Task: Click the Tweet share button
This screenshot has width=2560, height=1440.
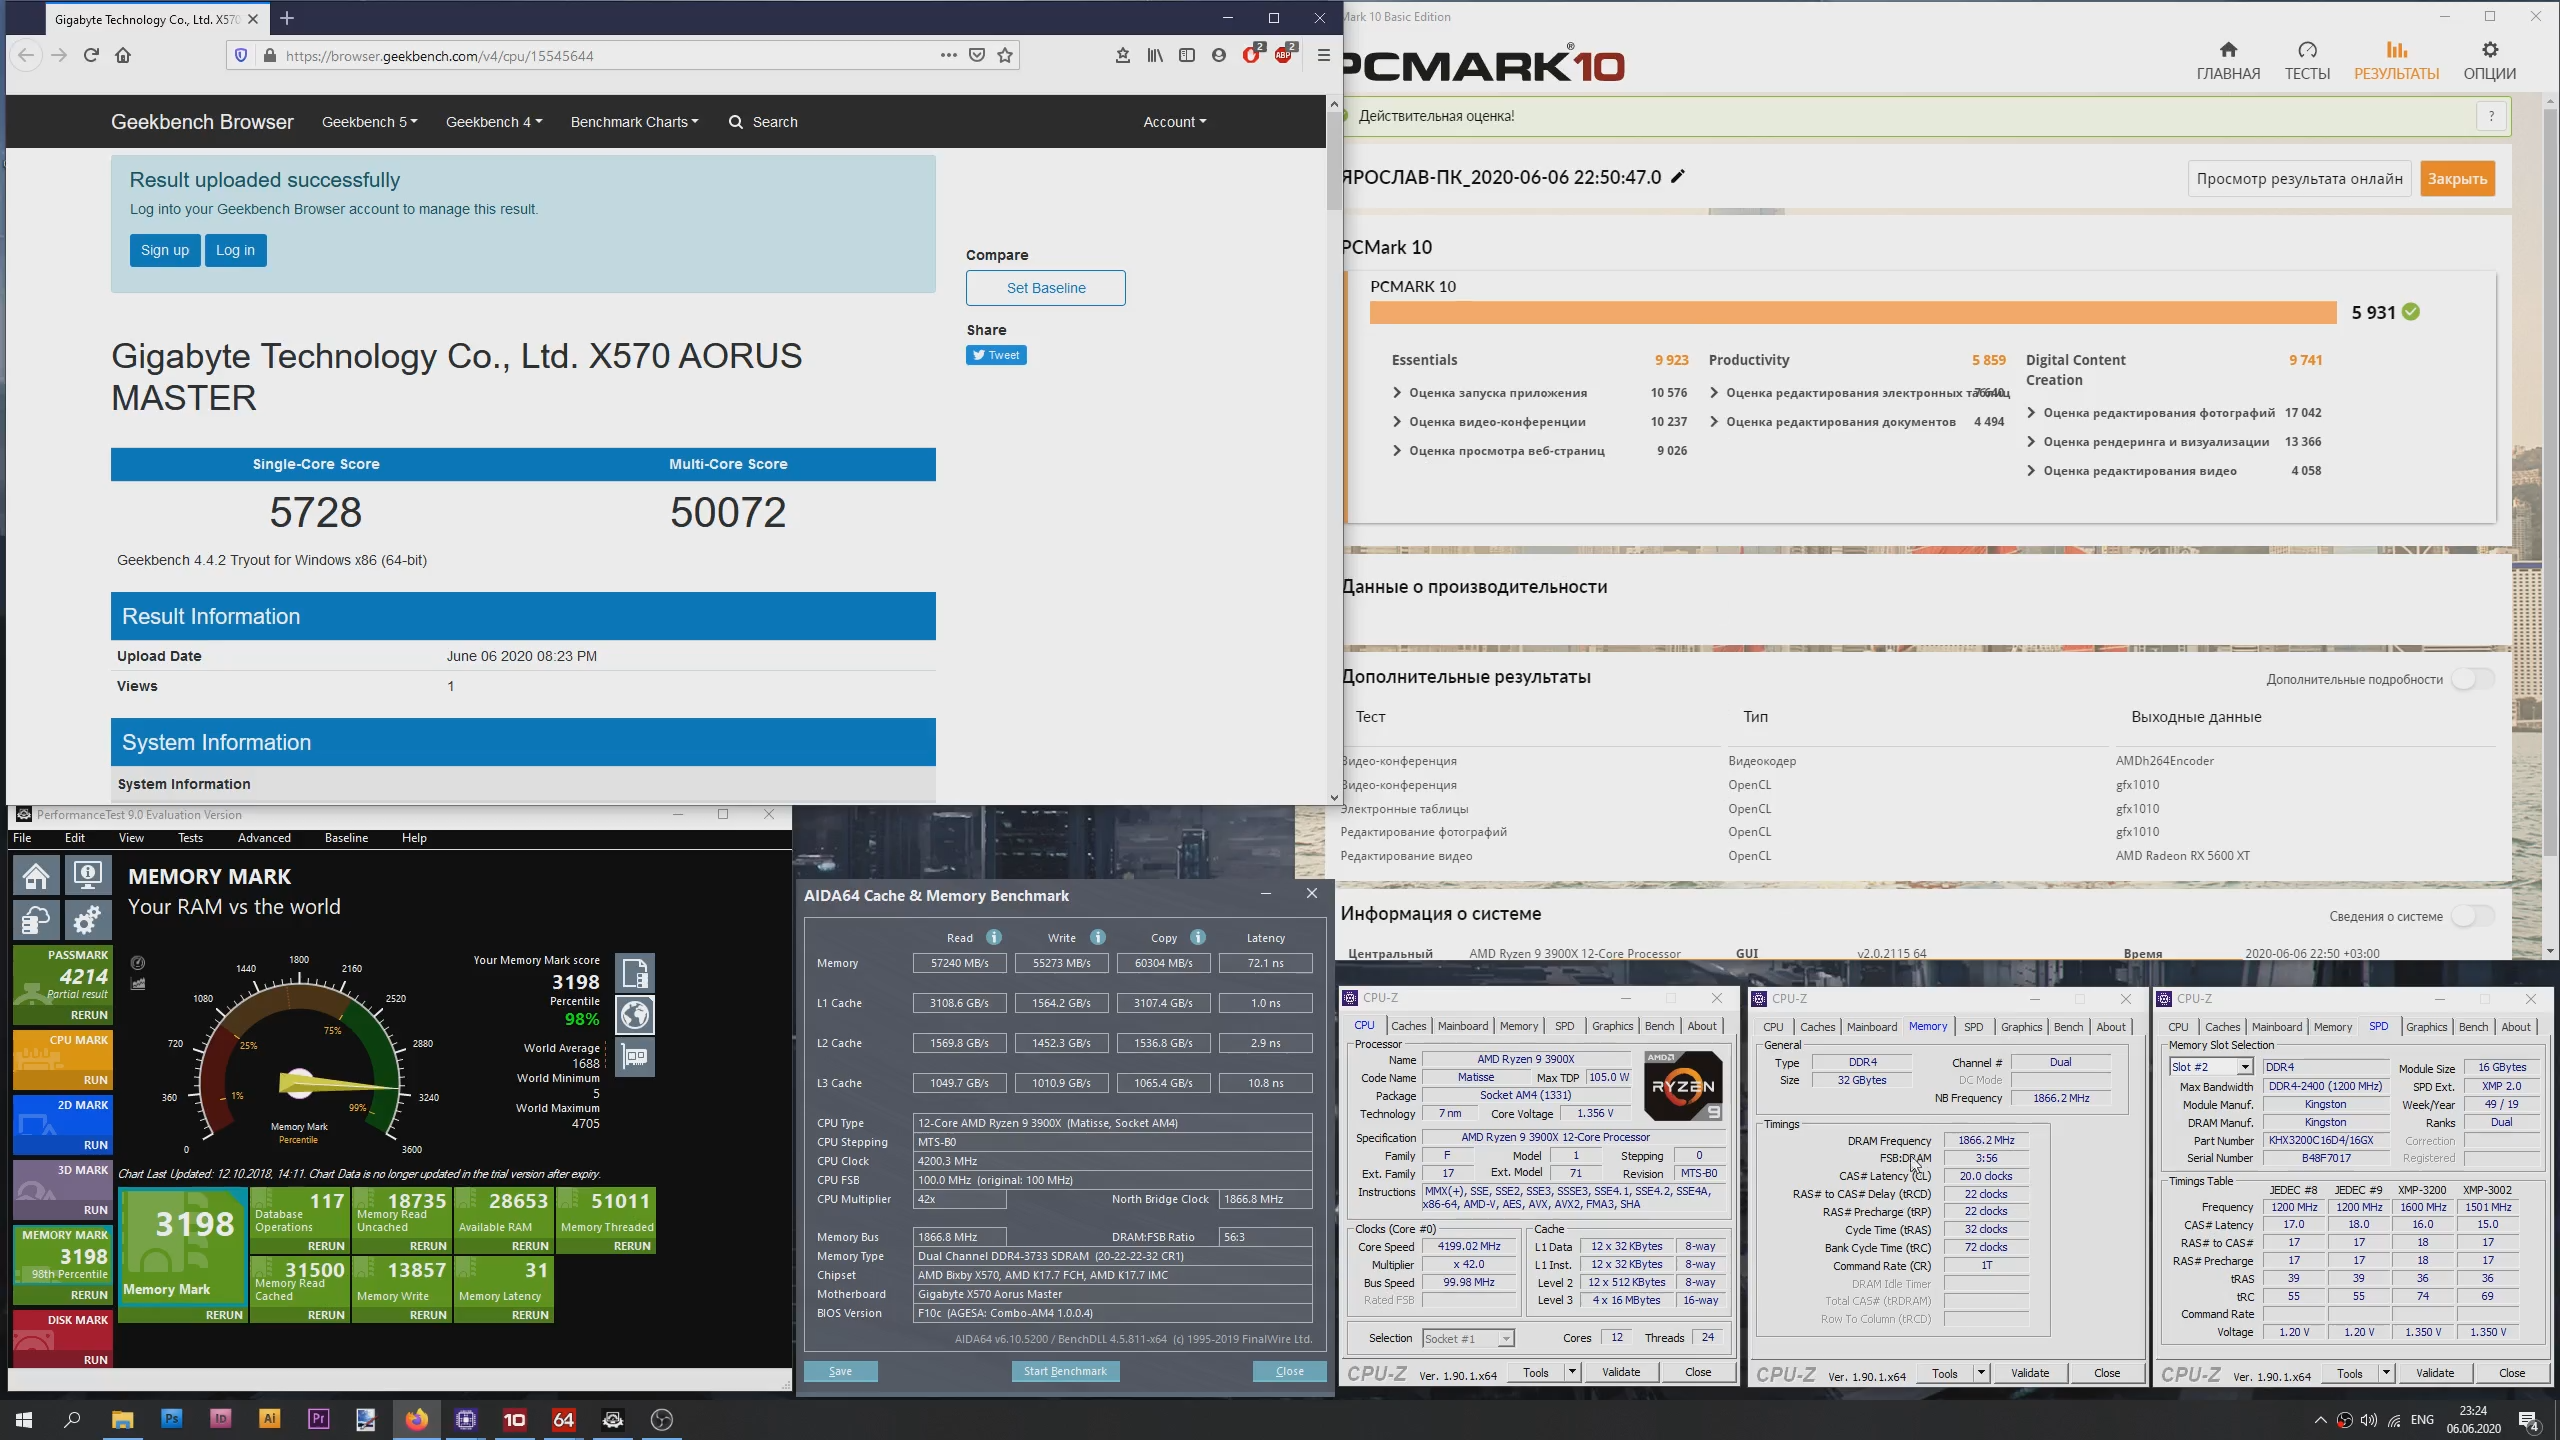Action: (996, 355)
